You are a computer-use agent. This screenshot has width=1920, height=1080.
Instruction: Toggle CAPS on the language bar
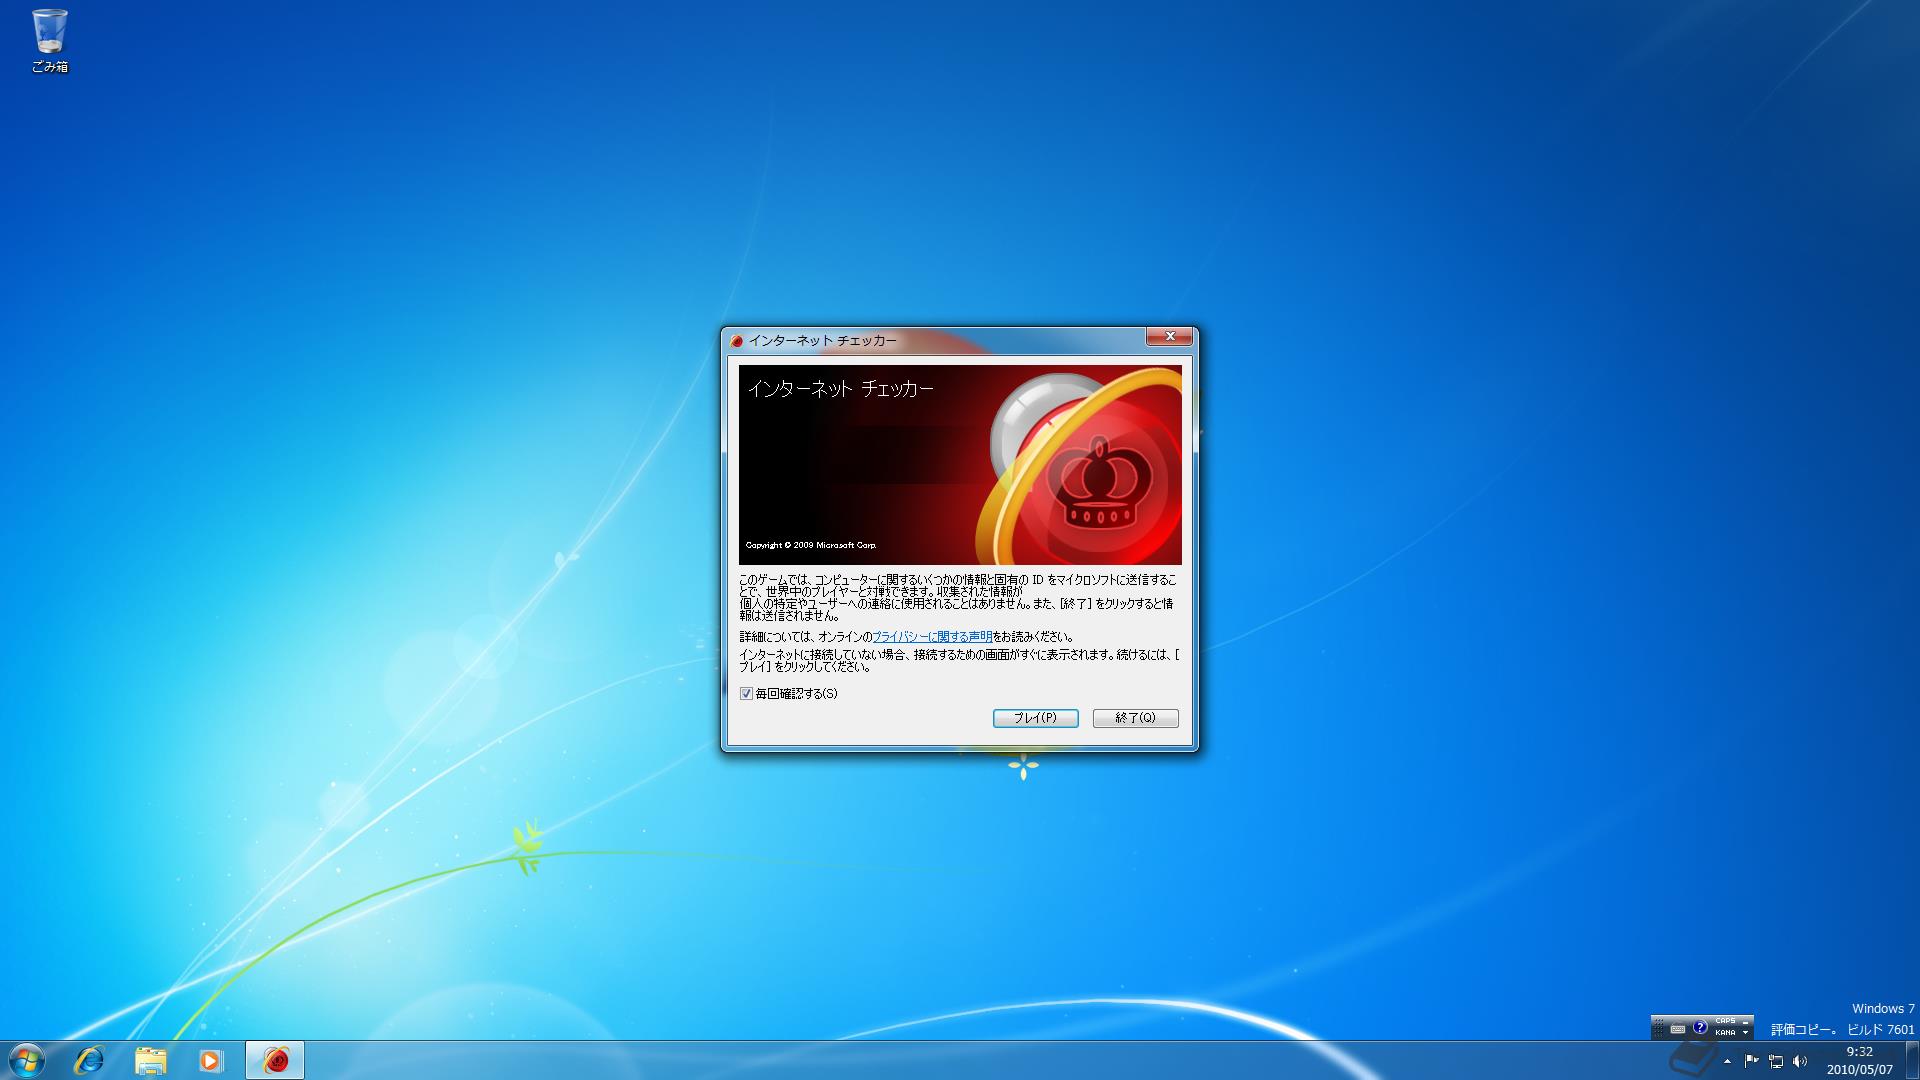coord(1725,1021)
